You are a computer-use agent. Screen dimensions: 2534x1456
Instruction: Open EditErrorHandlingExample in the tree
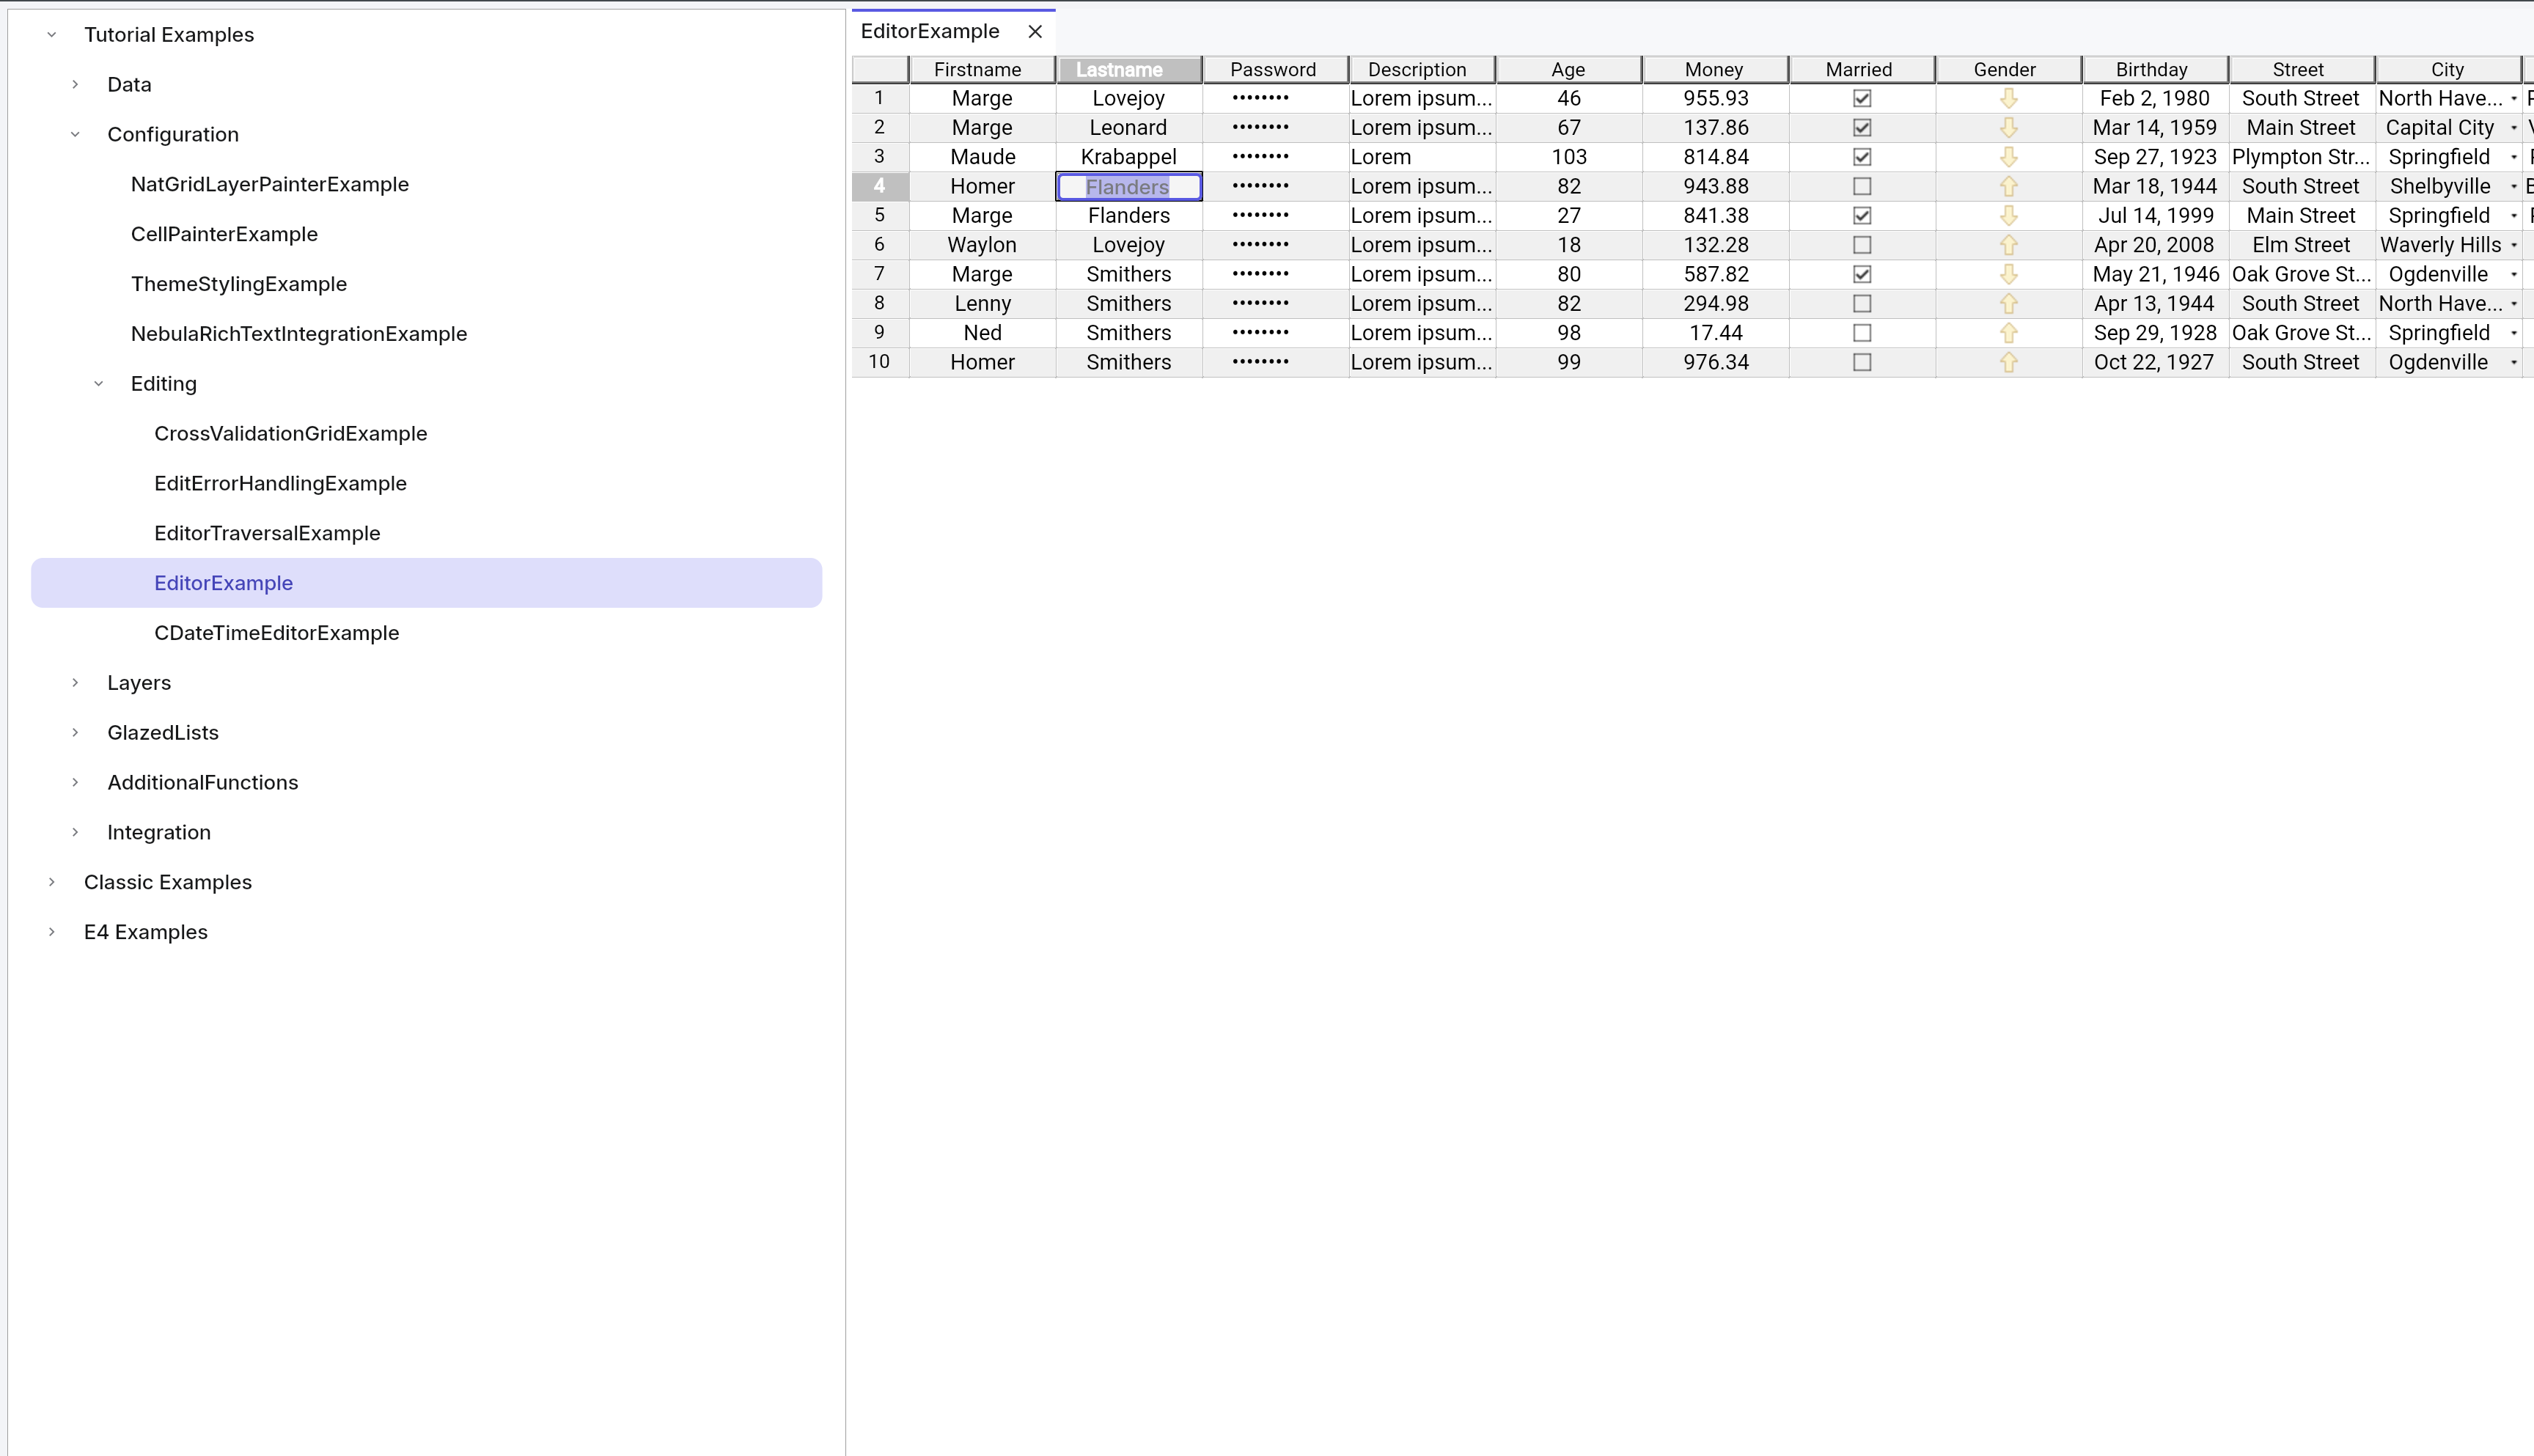click(281, 484)
